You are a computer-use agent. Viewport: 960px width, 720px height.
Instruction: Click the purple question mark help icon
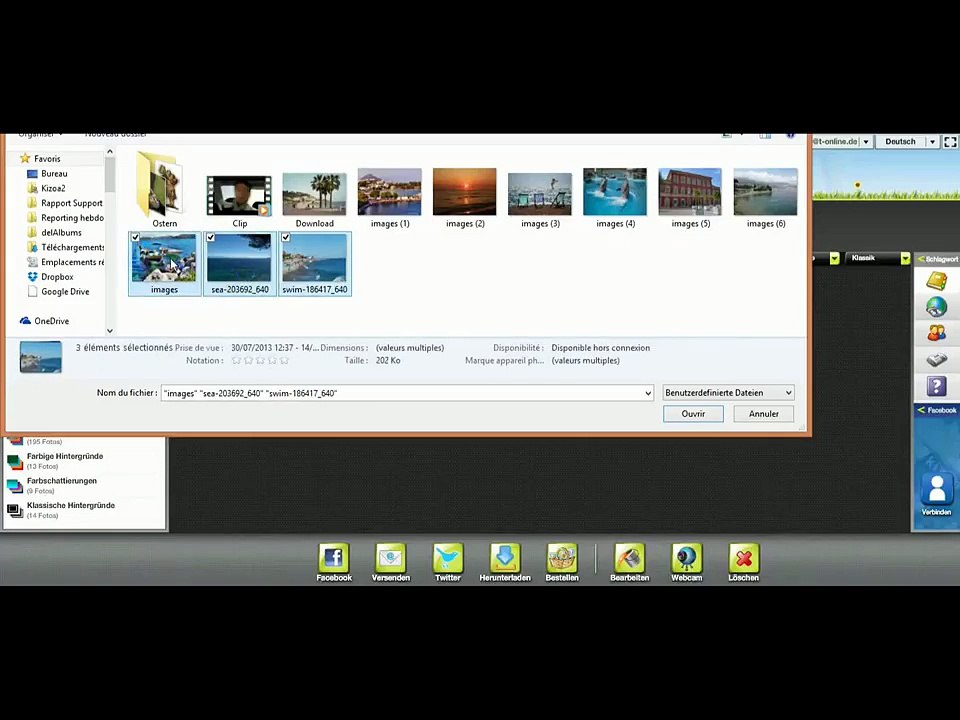(x=936, y=386)
